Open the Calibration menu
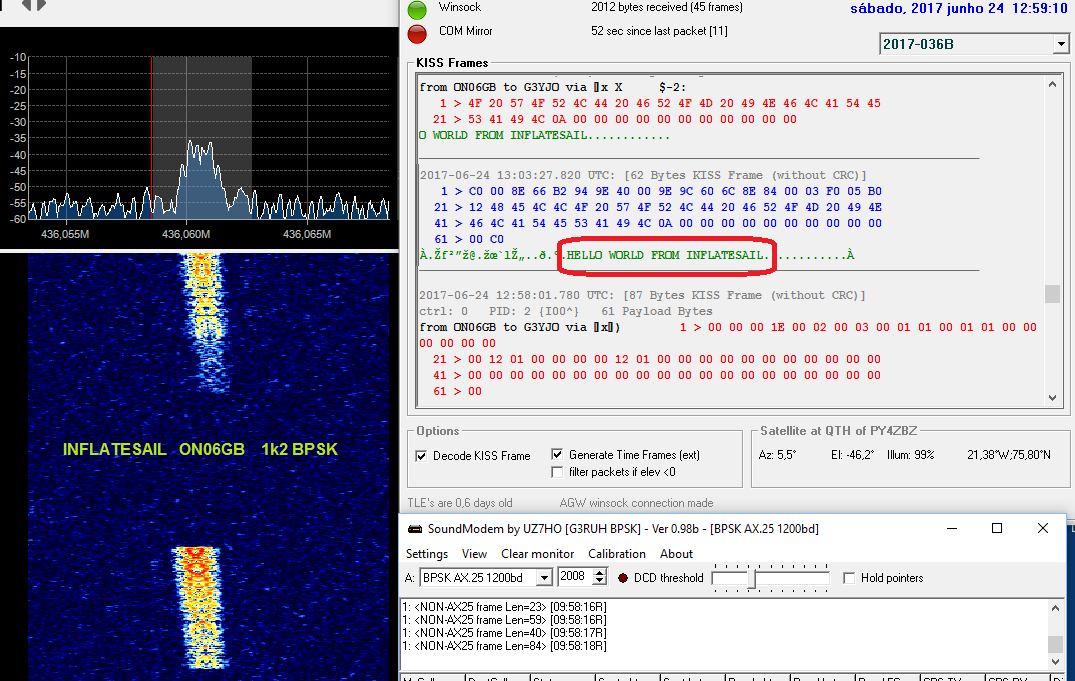This screenshot has height=681, width=1075. [616, 554]
